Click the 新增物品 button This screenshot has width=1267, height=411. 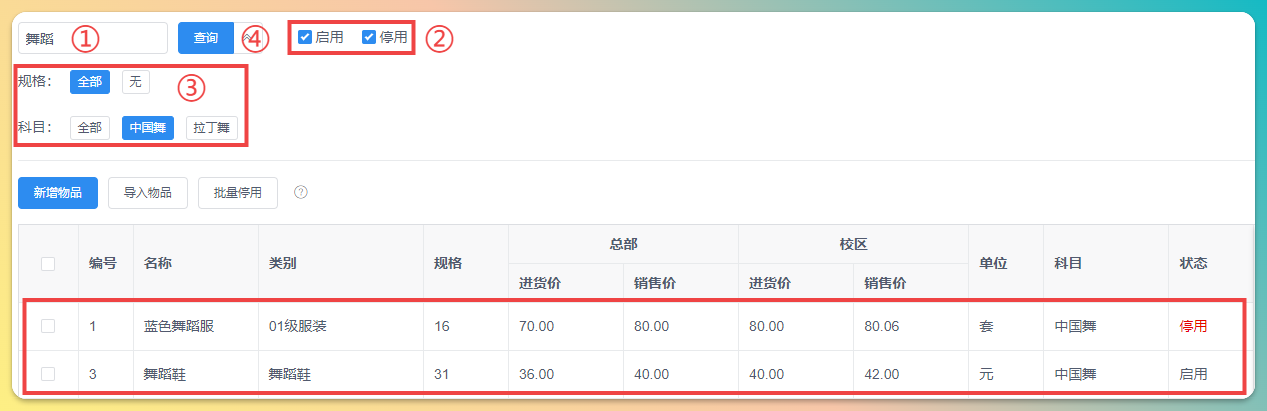tap(58, 193)
